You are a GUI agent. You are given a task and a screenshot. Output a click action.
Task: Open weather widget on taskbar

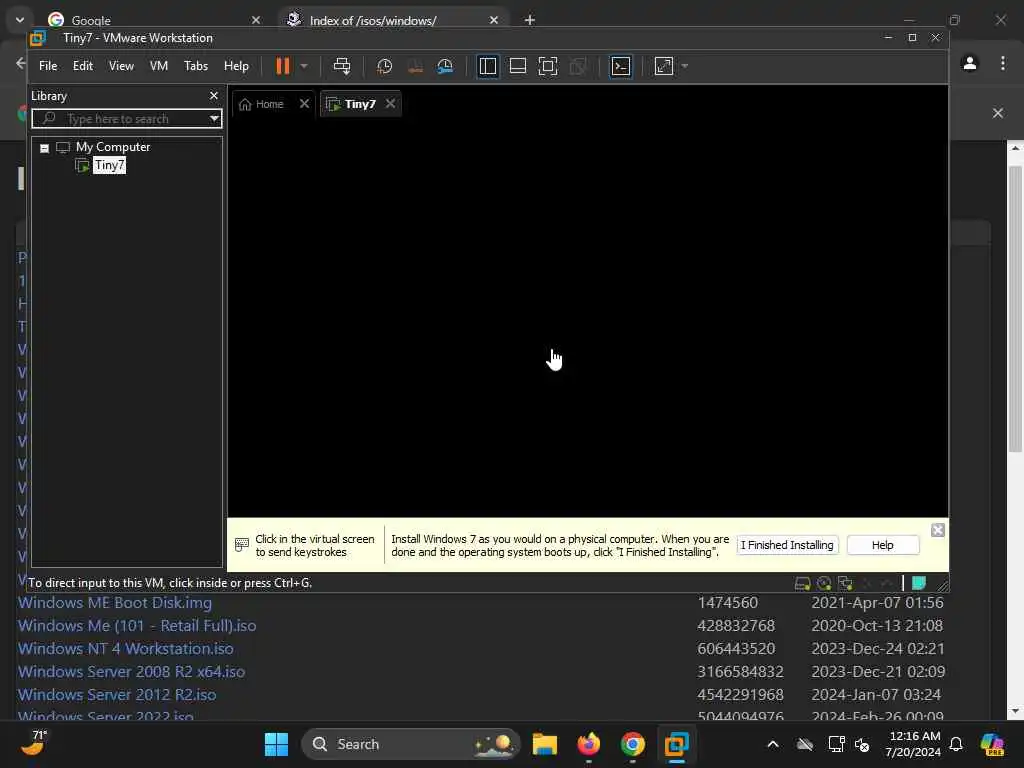[x=34, y=743]
